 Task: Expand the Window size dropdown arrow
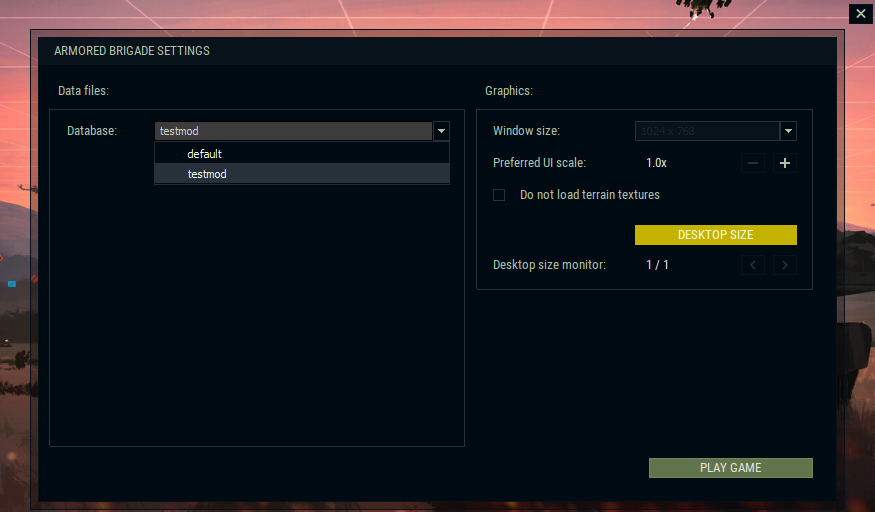(788, 131)
